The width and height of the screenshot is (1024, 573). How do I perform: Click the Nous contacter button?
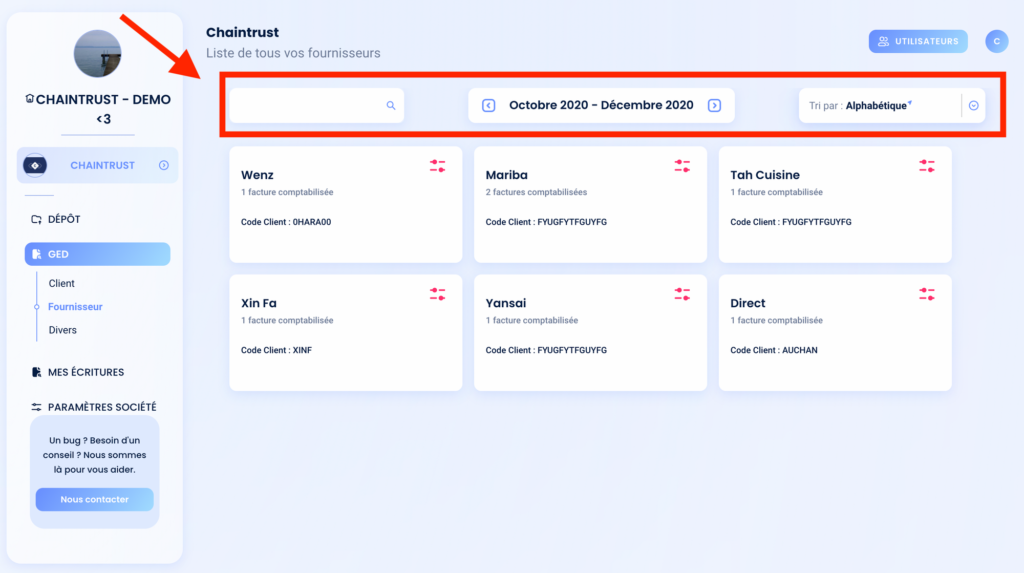point(95,499)
